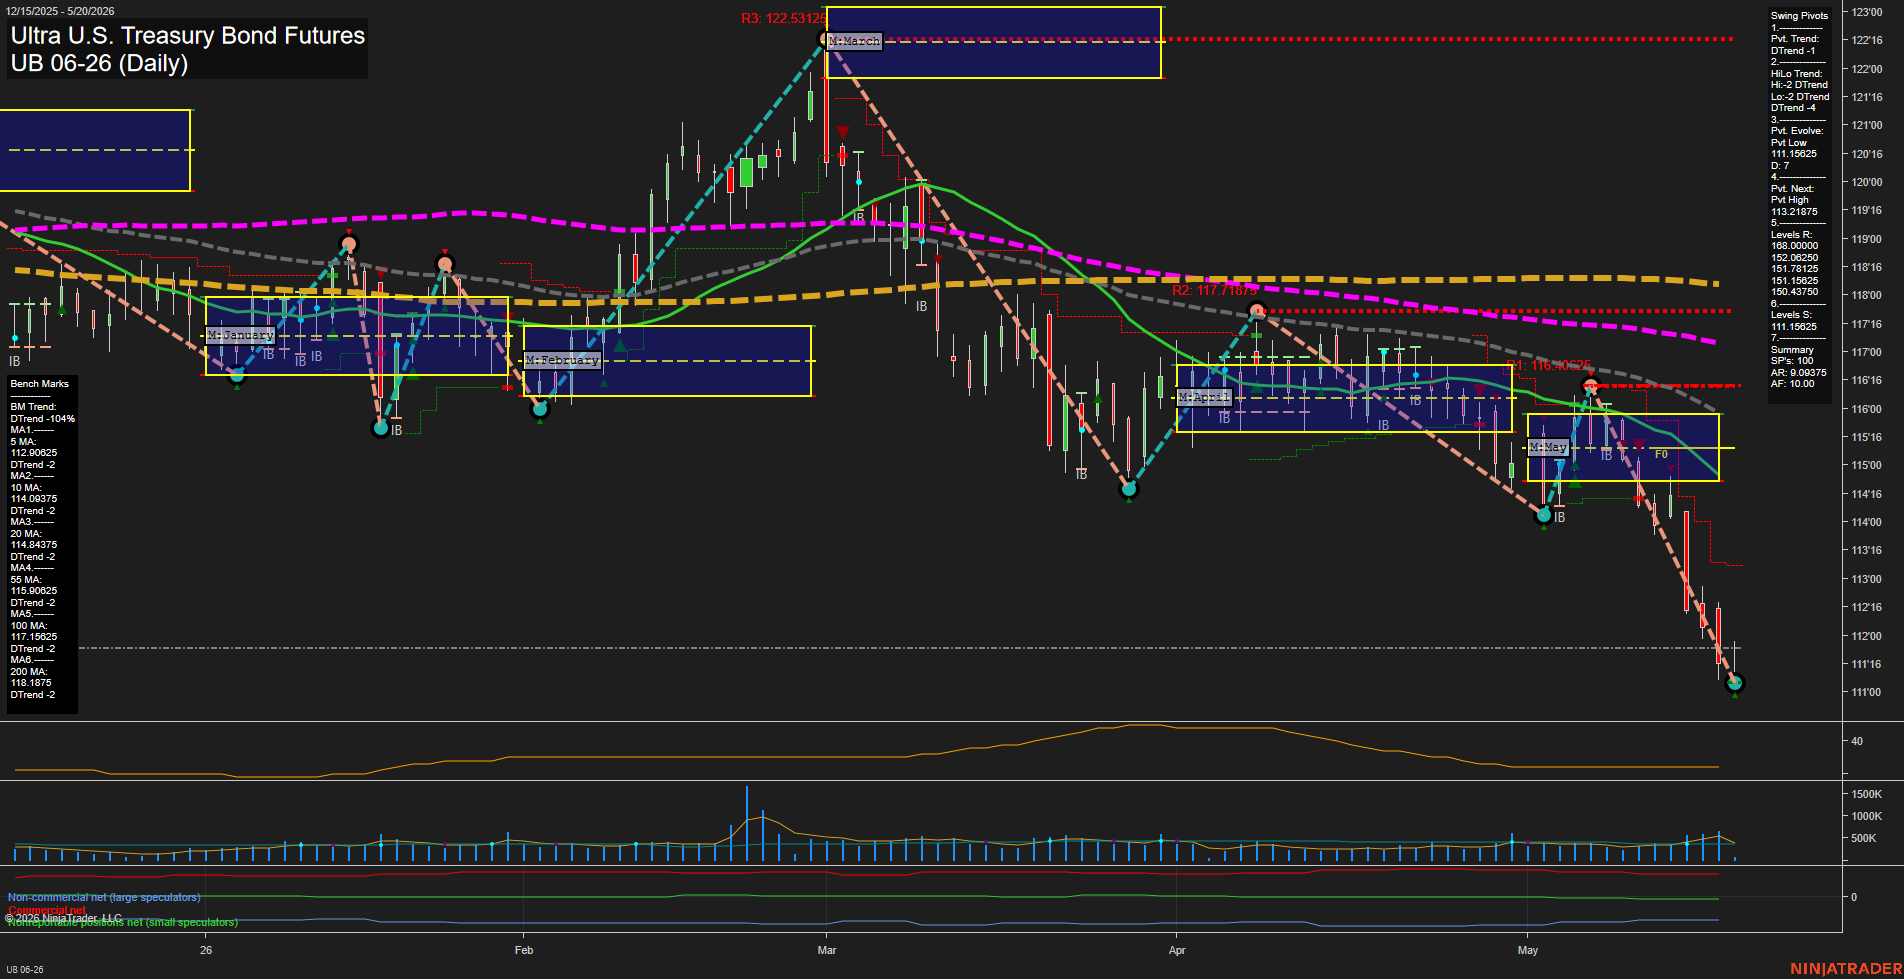
Task: Click the tallest volume bar in late February
Action: click(x=747, y=823)
